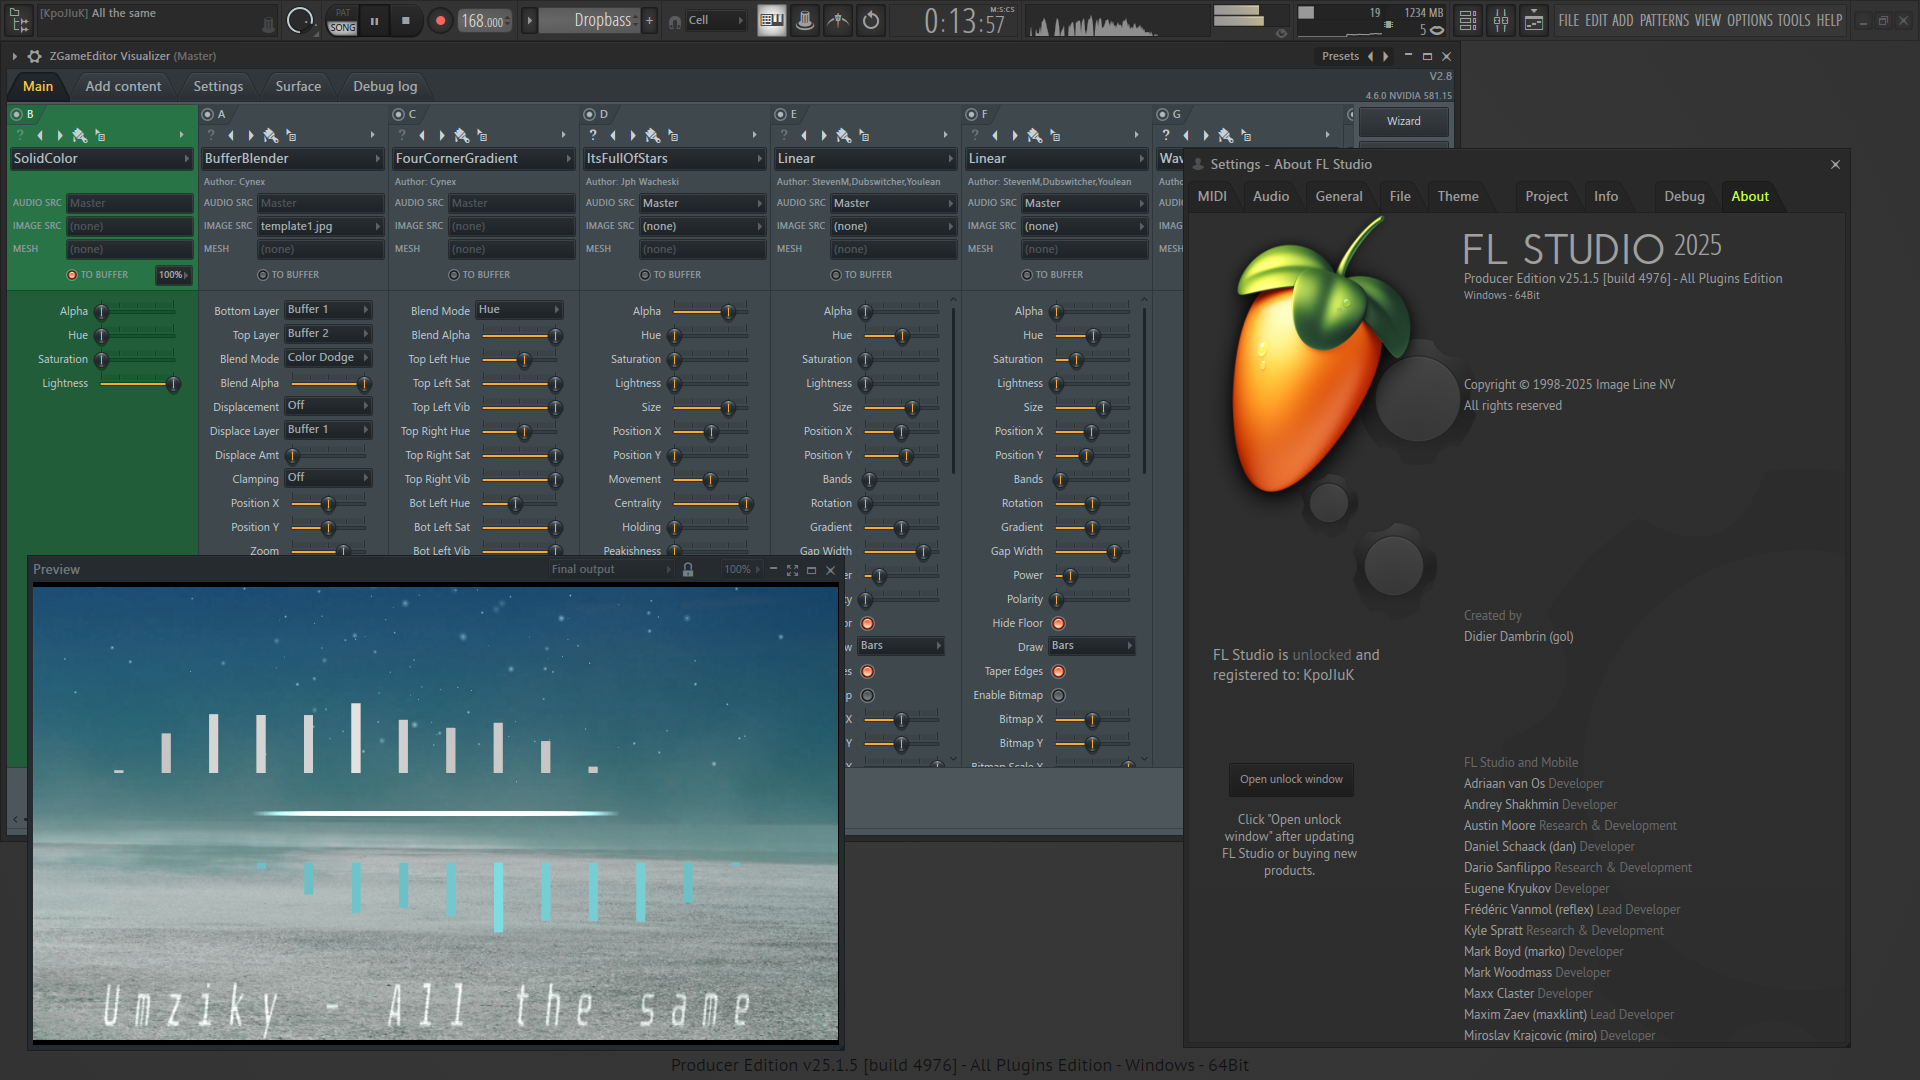
Task: Toggle Taper Edges option in layer F
Action: (1058, 671)
